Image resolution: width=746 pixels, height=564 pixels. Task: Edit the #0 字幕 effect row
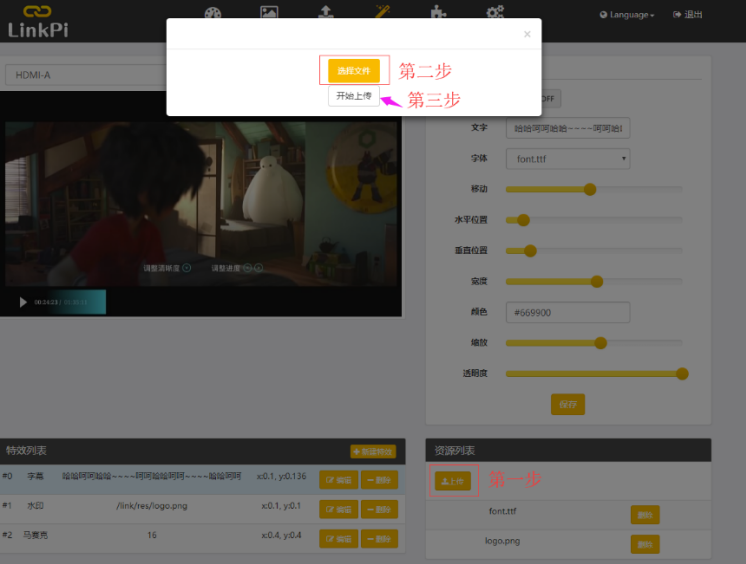(x=338, y=480)
